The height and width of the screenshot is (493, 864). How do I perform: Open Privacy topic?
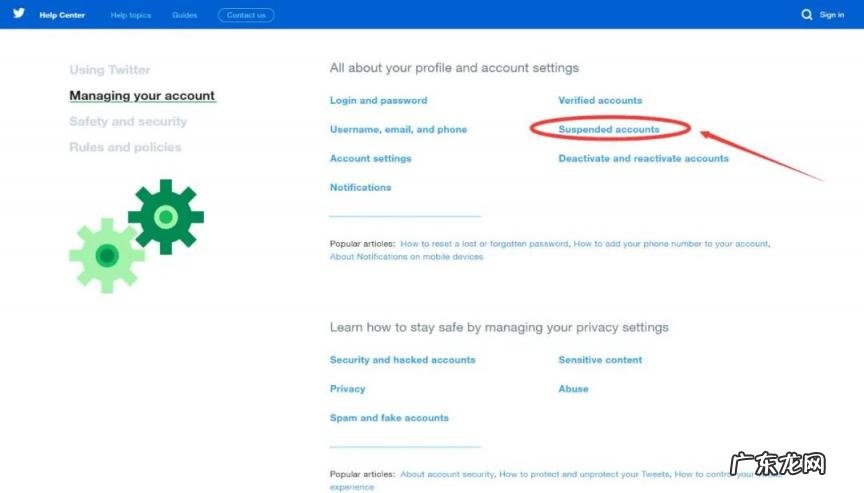(x=347, y=389)
